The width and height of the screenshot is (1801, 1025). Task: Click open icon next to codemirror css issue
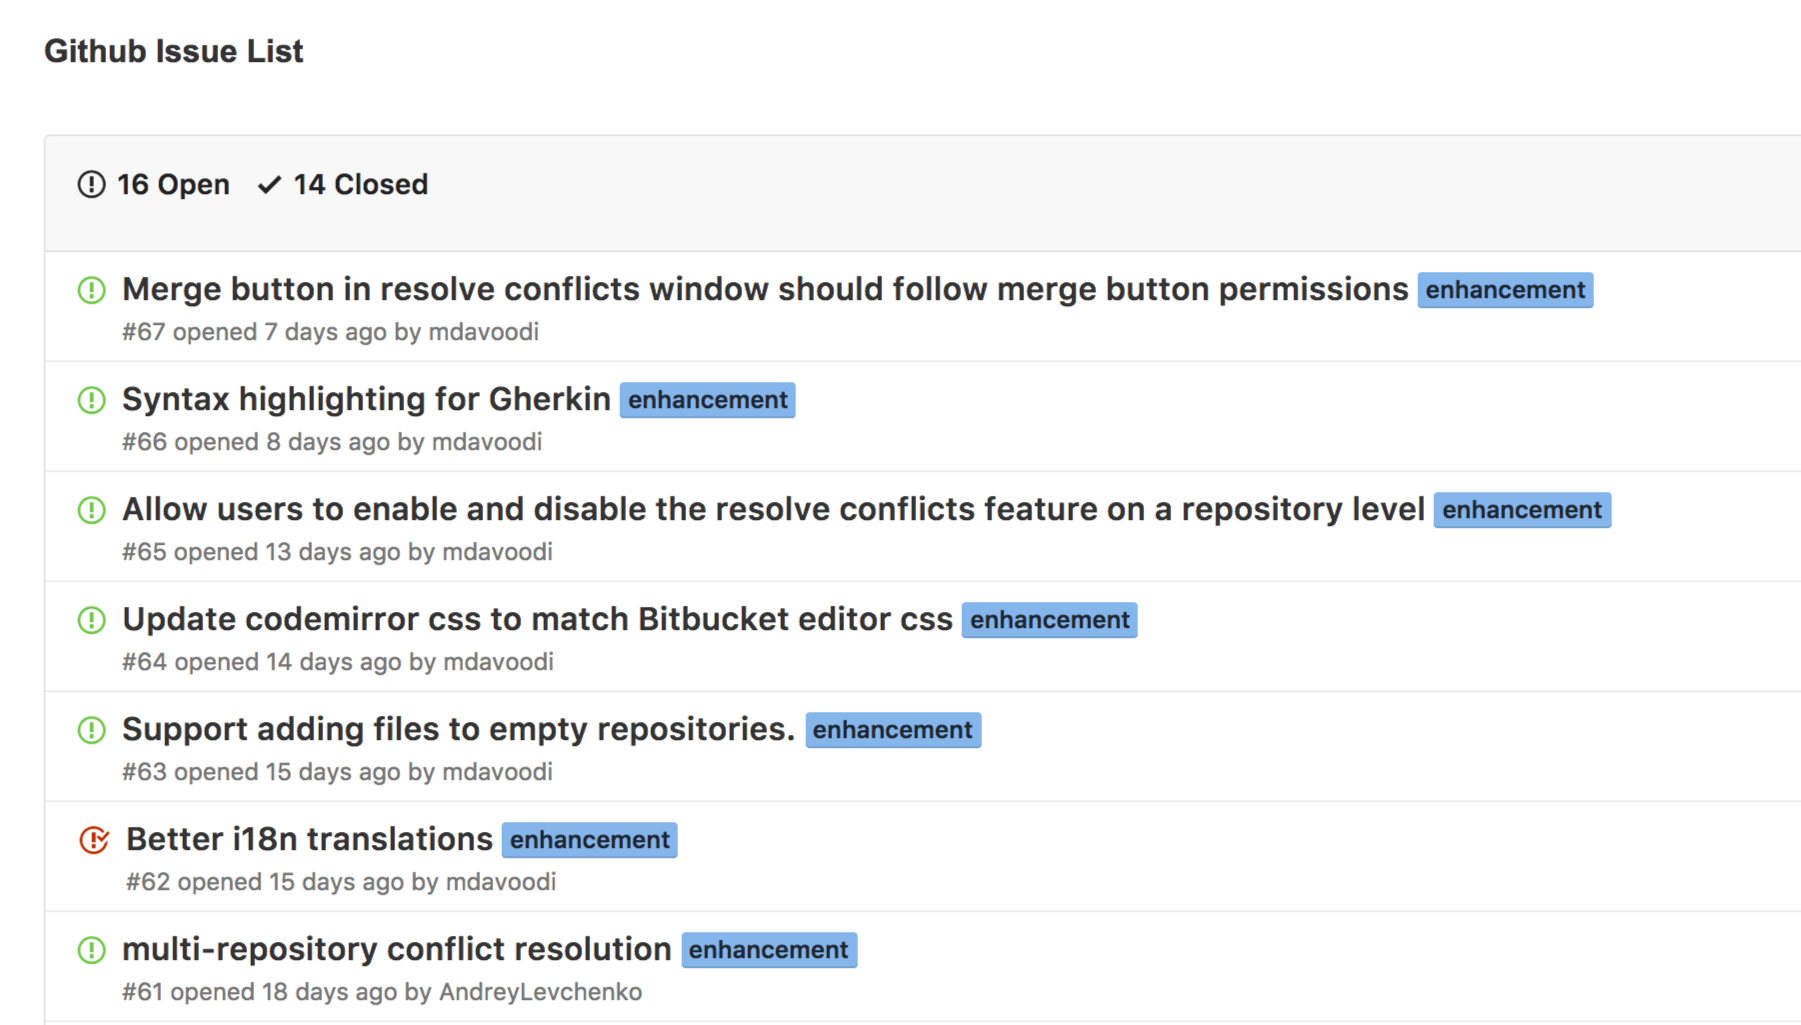[x=91, y=620]
